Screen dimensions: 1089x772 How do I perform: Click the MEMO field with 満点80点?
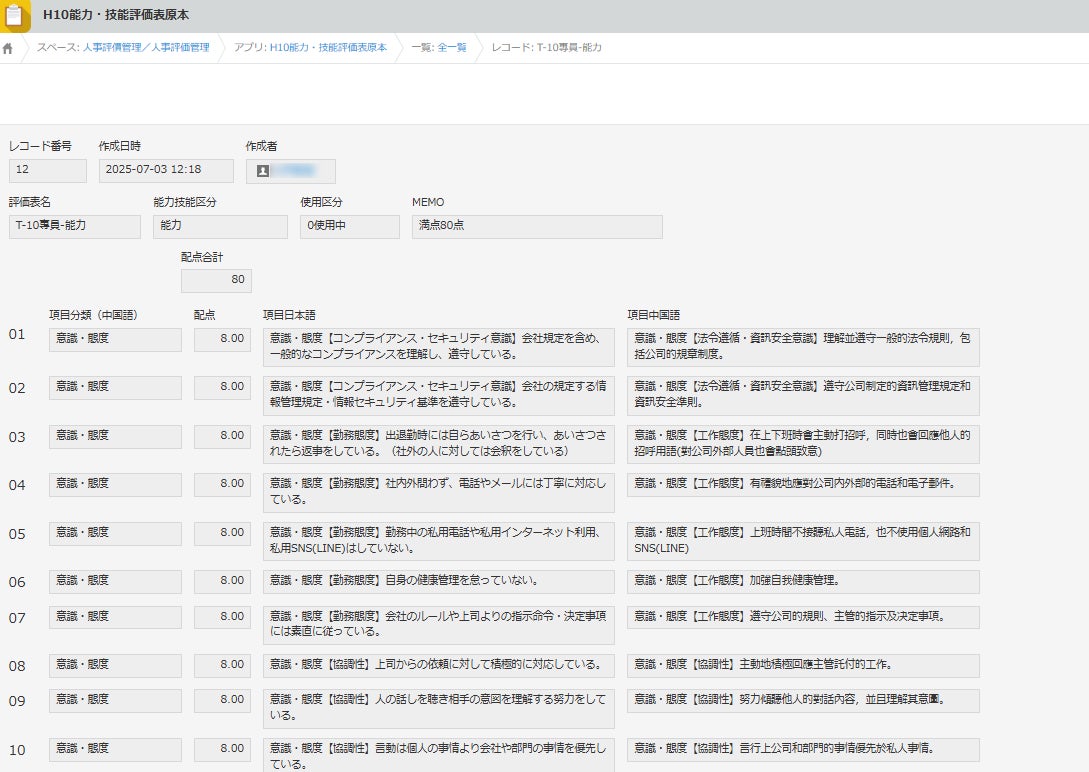(537, 227)
